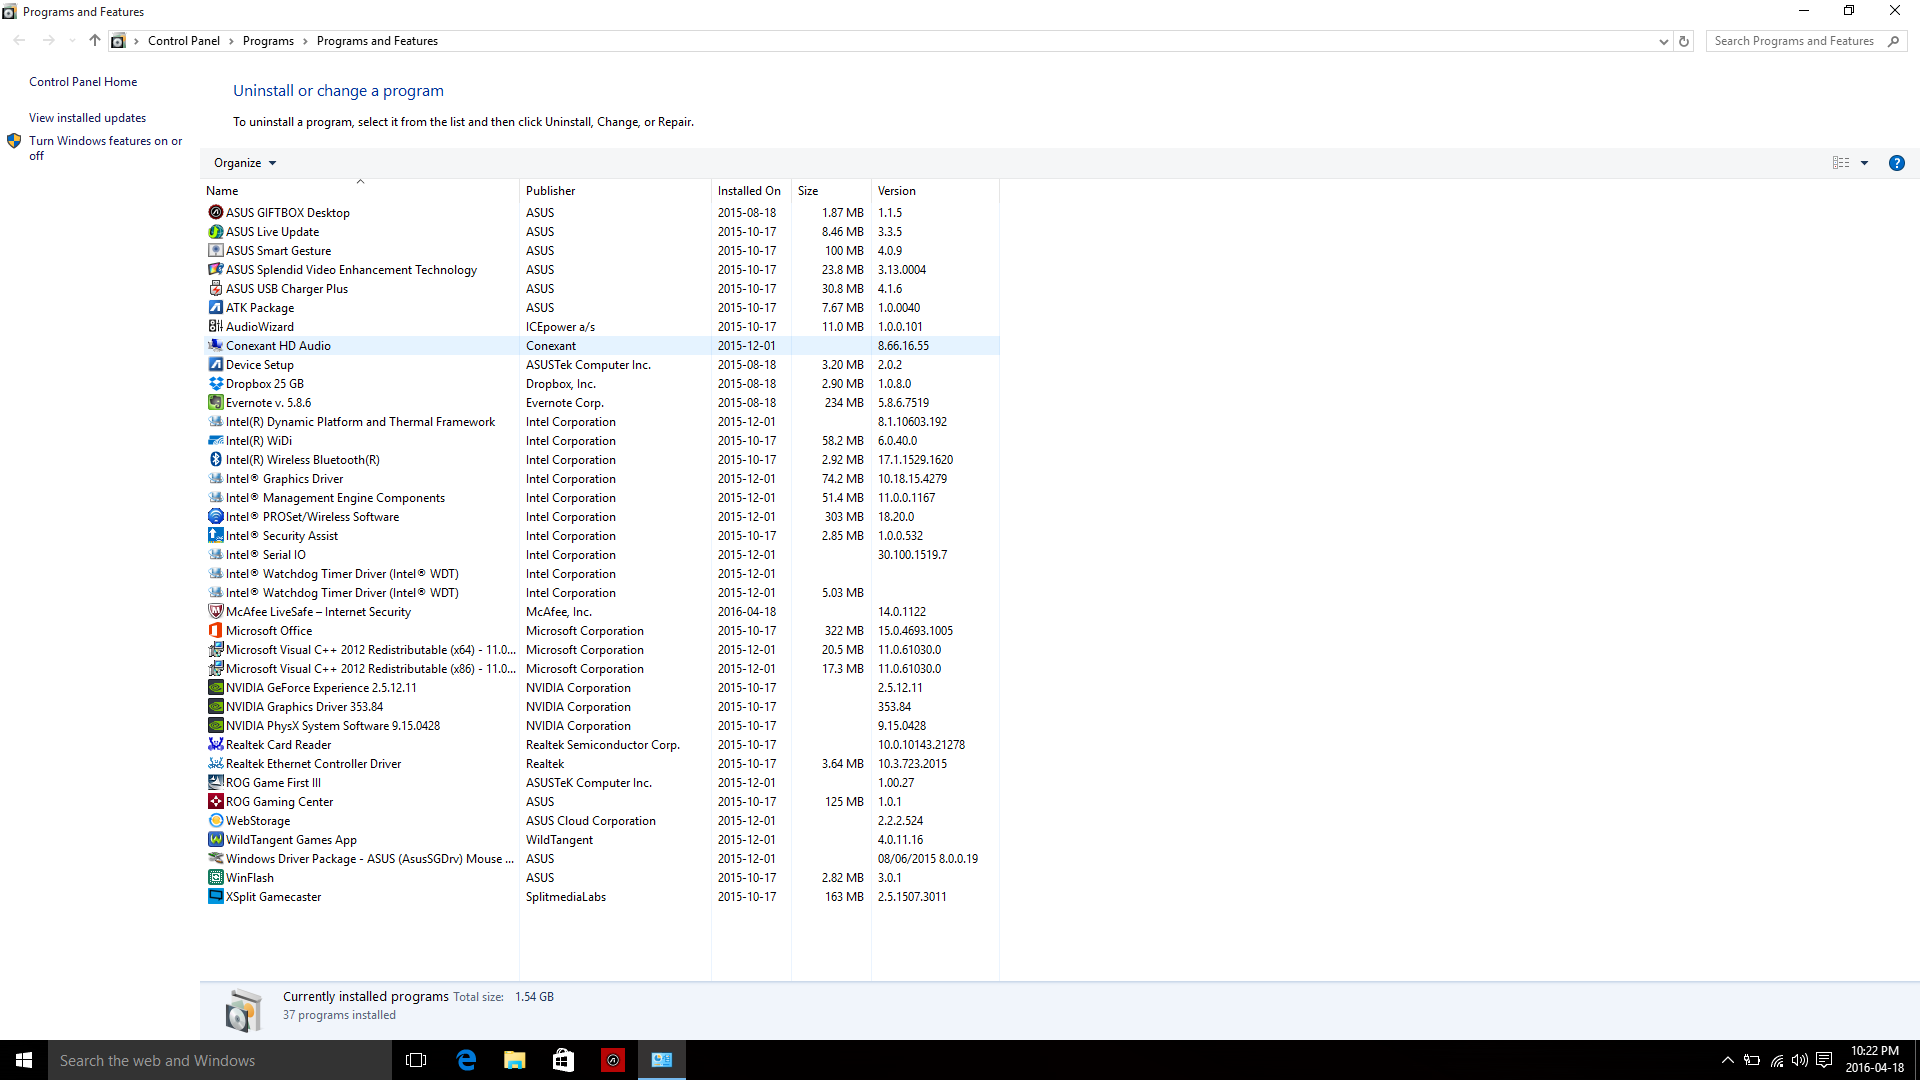
Task: Click the ASUS Live Update icon
Action: pos(215,231)
